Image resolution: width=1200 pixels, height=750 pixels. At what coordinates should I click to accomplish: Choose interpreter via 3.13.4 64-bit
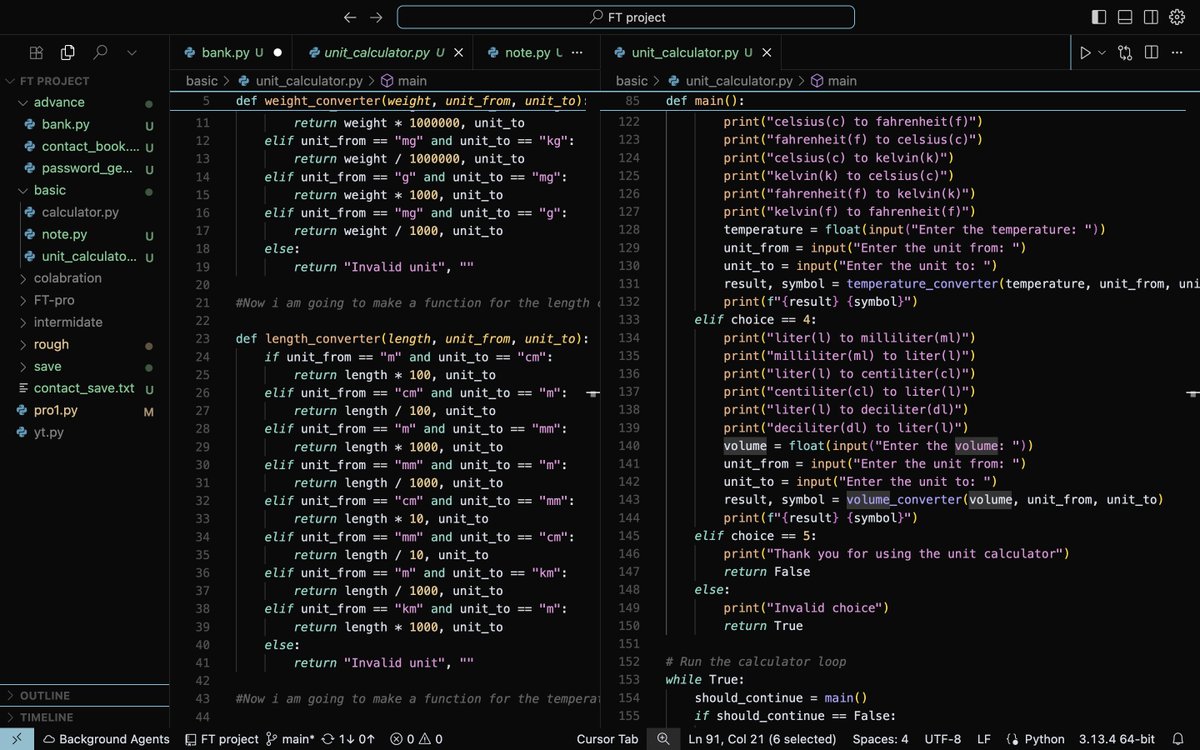tap(1117, 739)
